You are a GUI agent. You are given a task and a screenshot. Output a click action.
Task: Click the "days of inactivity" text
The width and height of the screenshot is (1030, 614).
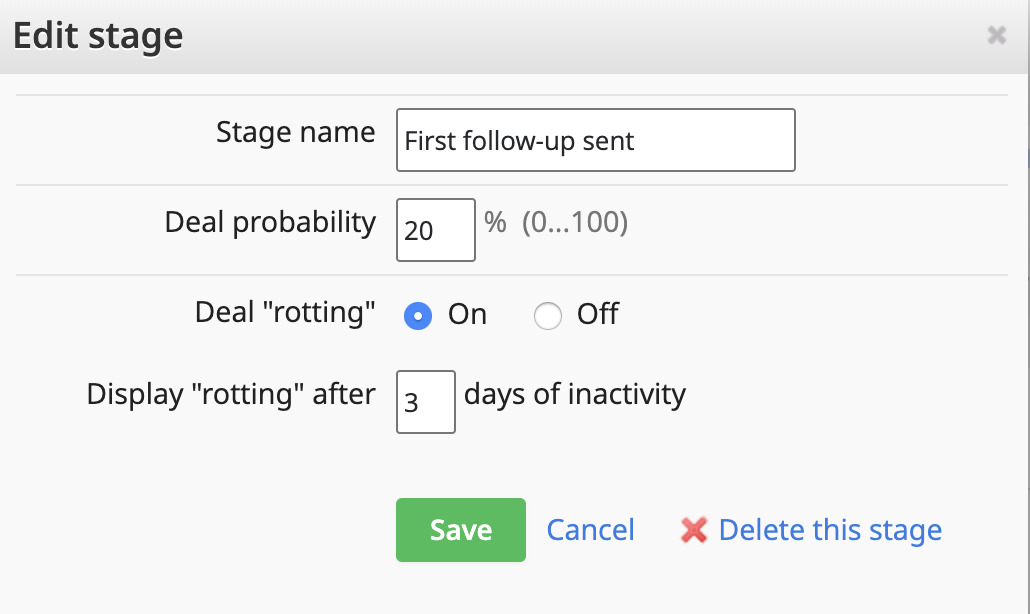click(575, 395)
